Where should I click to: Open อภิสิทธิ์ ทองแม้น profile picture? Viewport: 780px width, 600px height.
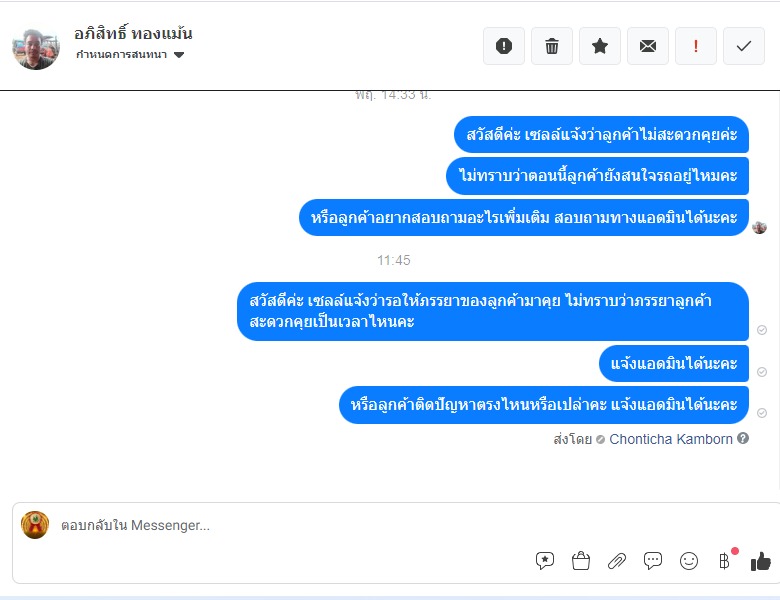pos(36,48)
